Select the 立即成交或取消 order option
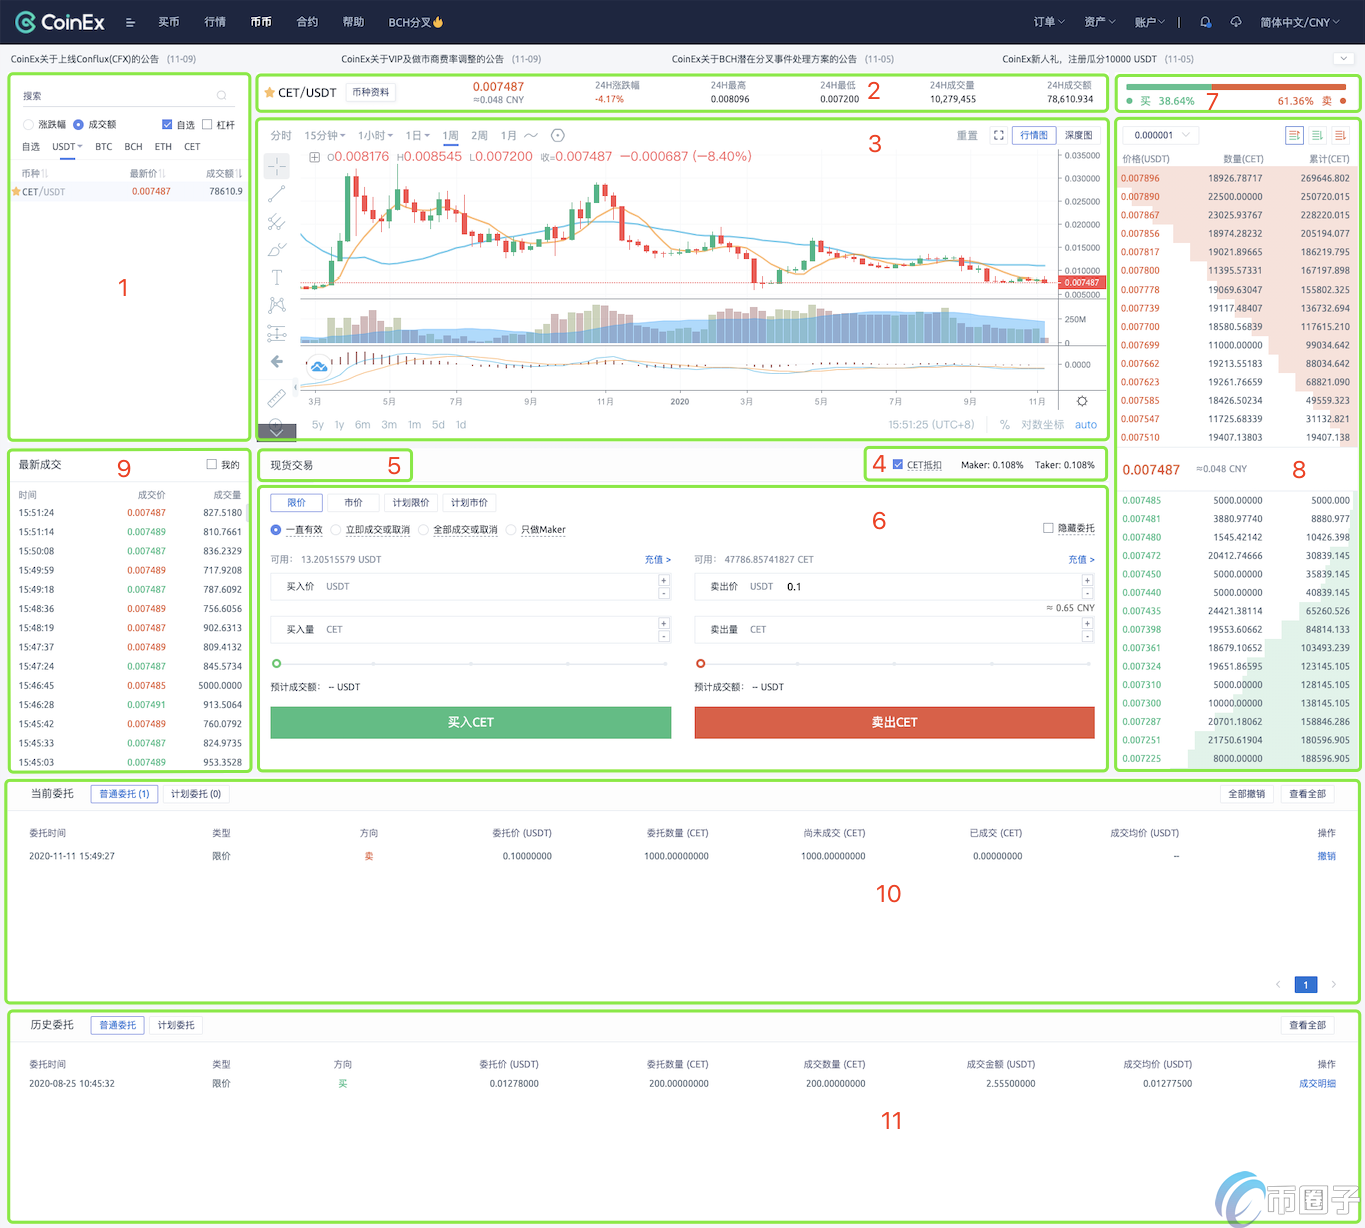Viewport: 1365px width, 1228px height. [x=336, y=530]
